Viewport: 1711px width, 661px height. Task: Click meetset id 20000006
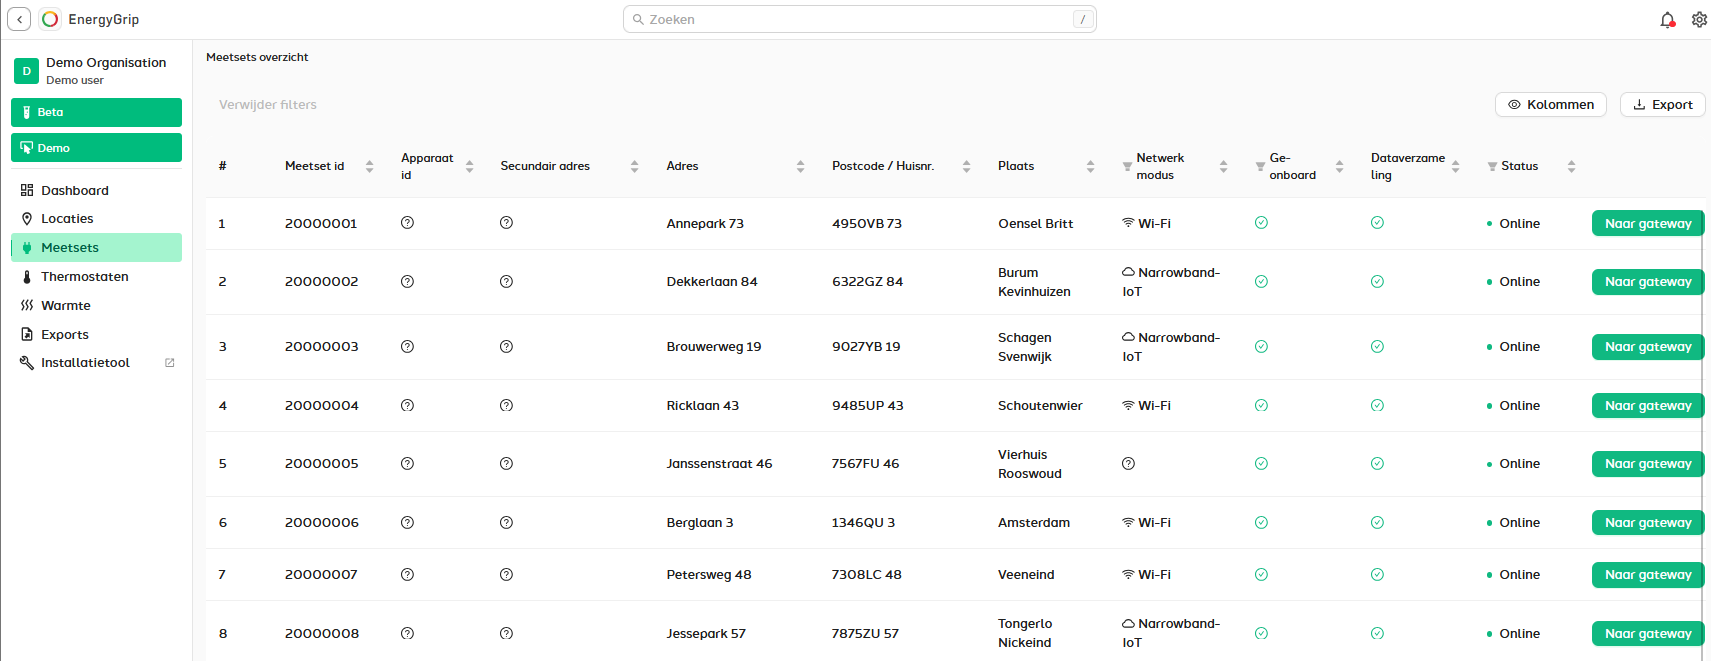321,522
